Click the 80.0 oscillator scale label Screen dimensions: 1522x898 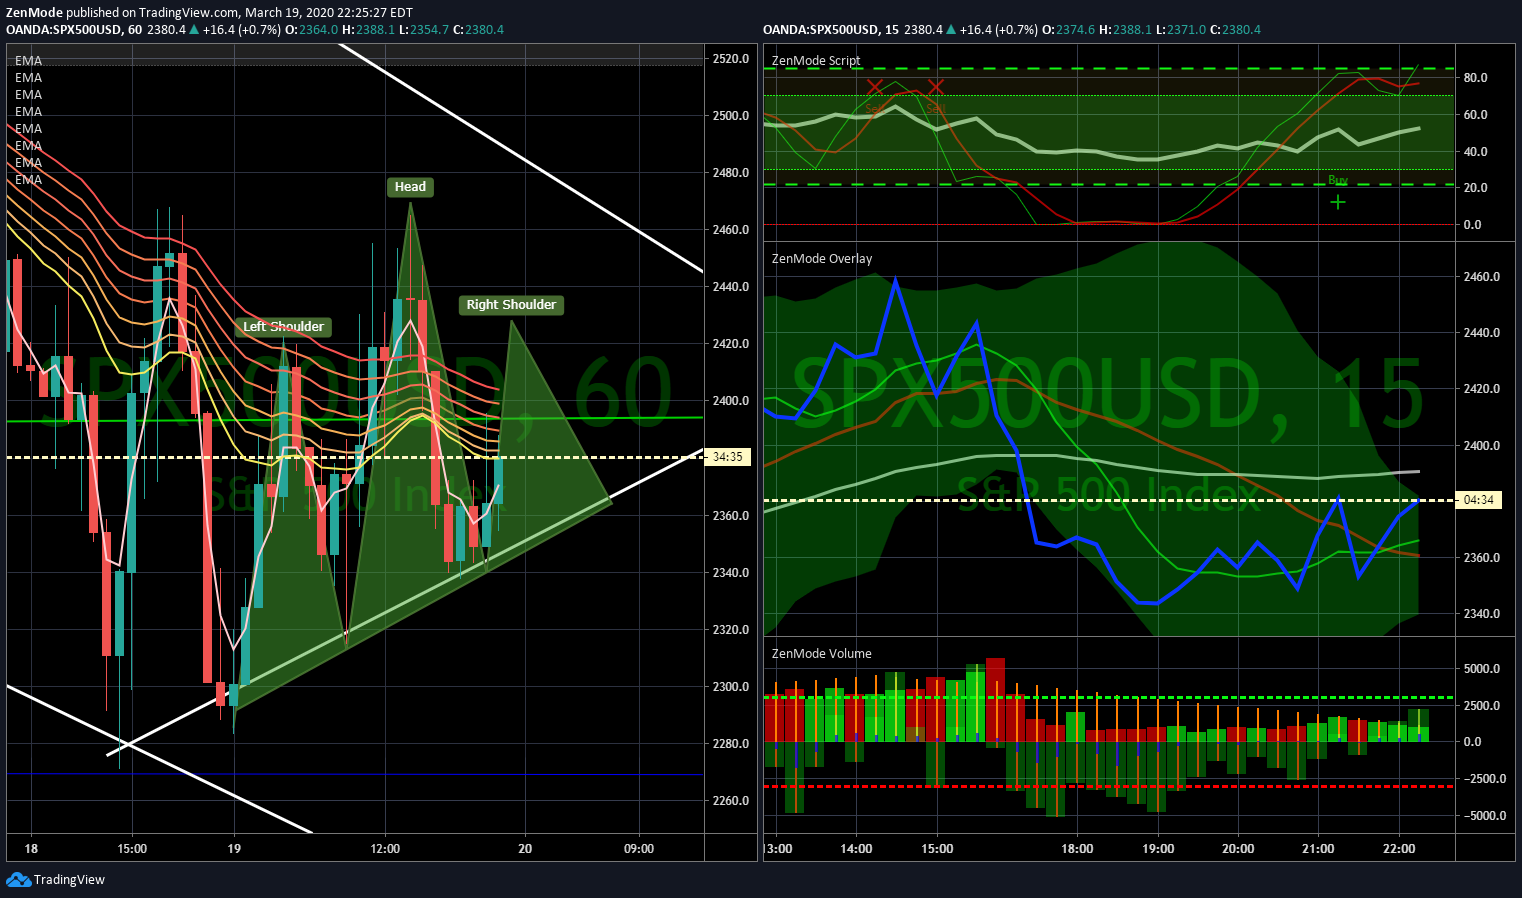point(1475,78)
